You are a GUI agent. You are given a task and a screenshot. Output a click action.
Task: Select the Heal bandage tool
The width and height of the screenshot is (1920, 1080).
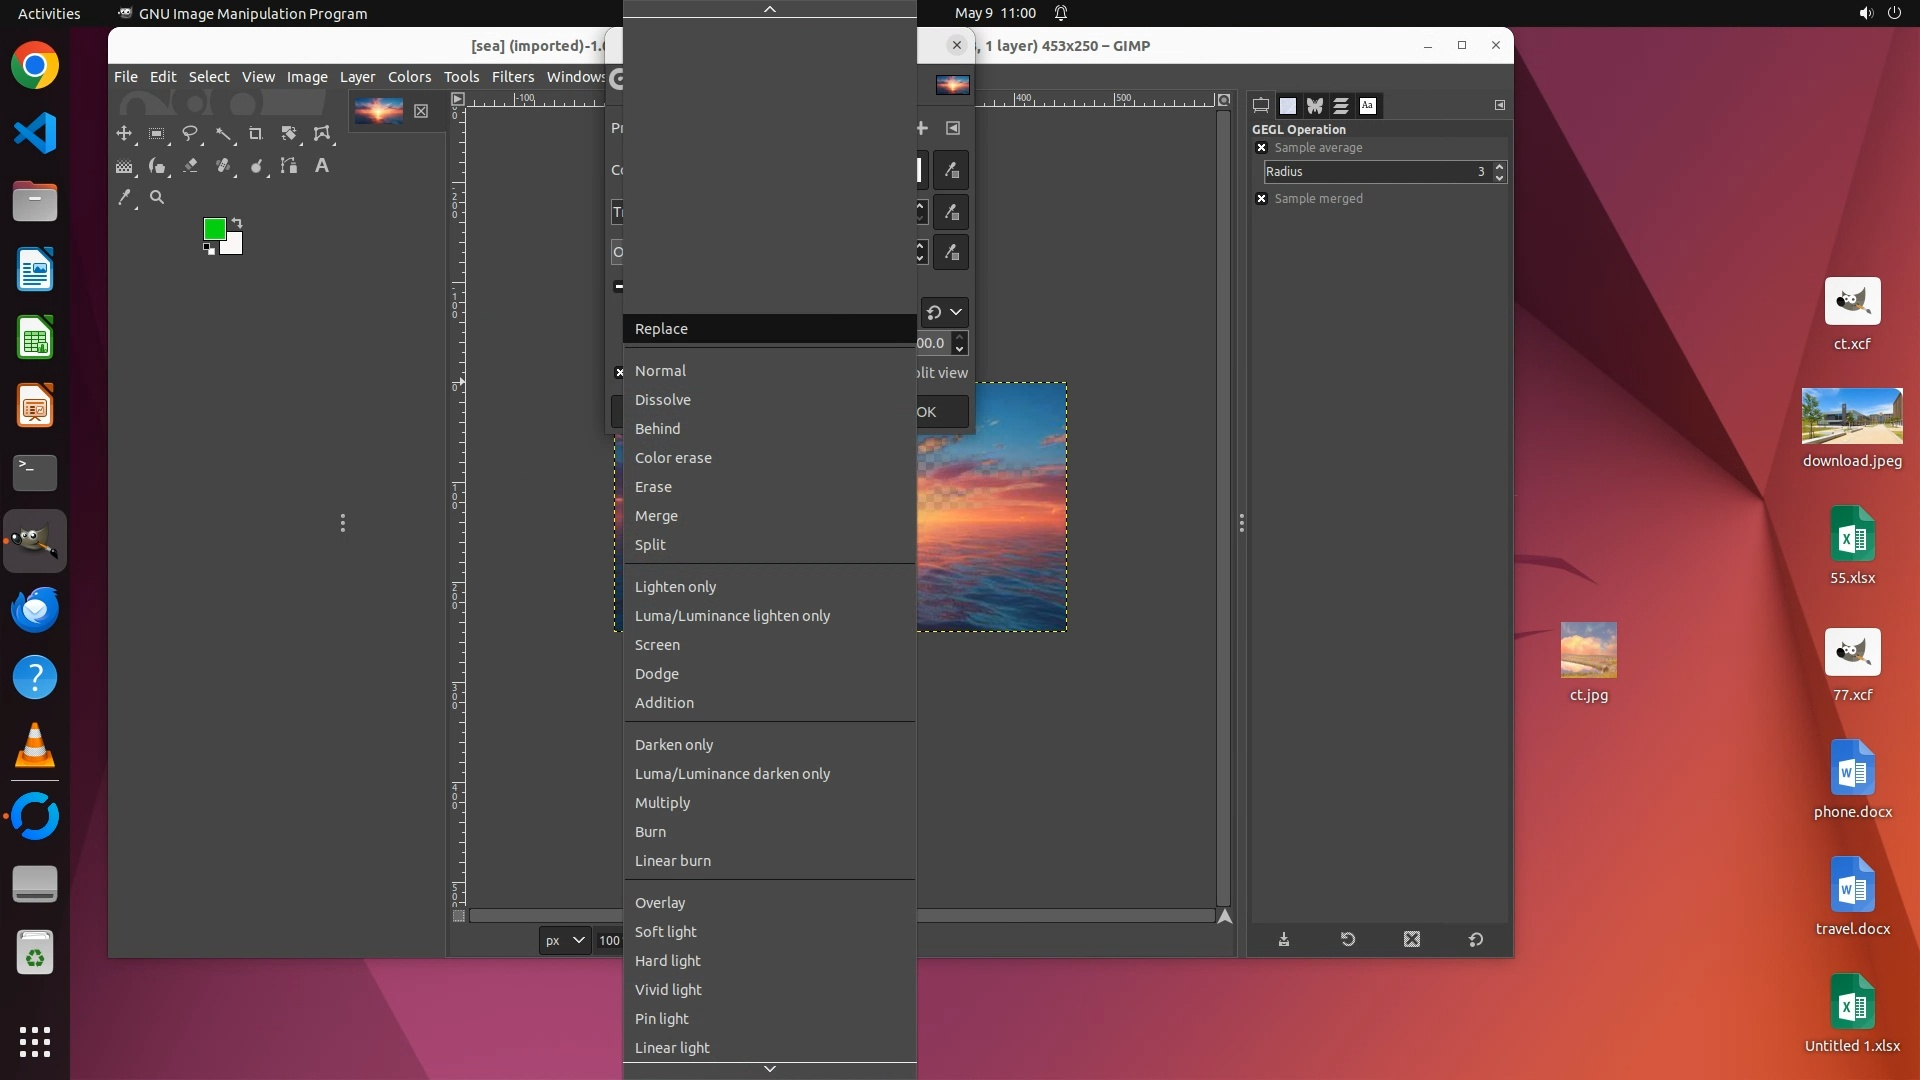[223, 166]
